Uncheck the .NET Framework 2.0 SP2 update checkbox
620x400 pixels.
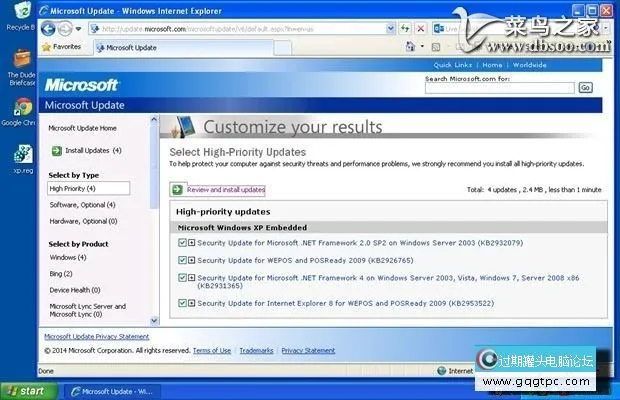[x=182, y=243]
